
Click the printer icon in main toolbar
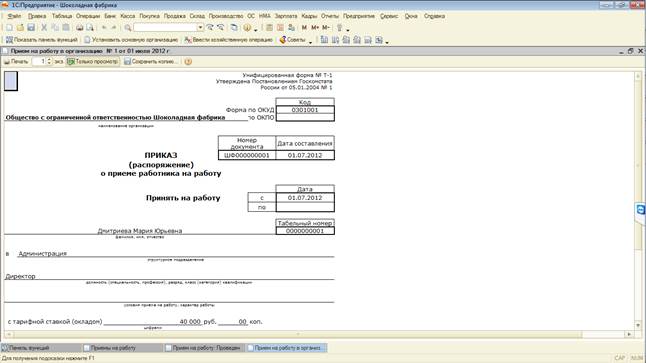pyautogui.click(x=80, y=28)
